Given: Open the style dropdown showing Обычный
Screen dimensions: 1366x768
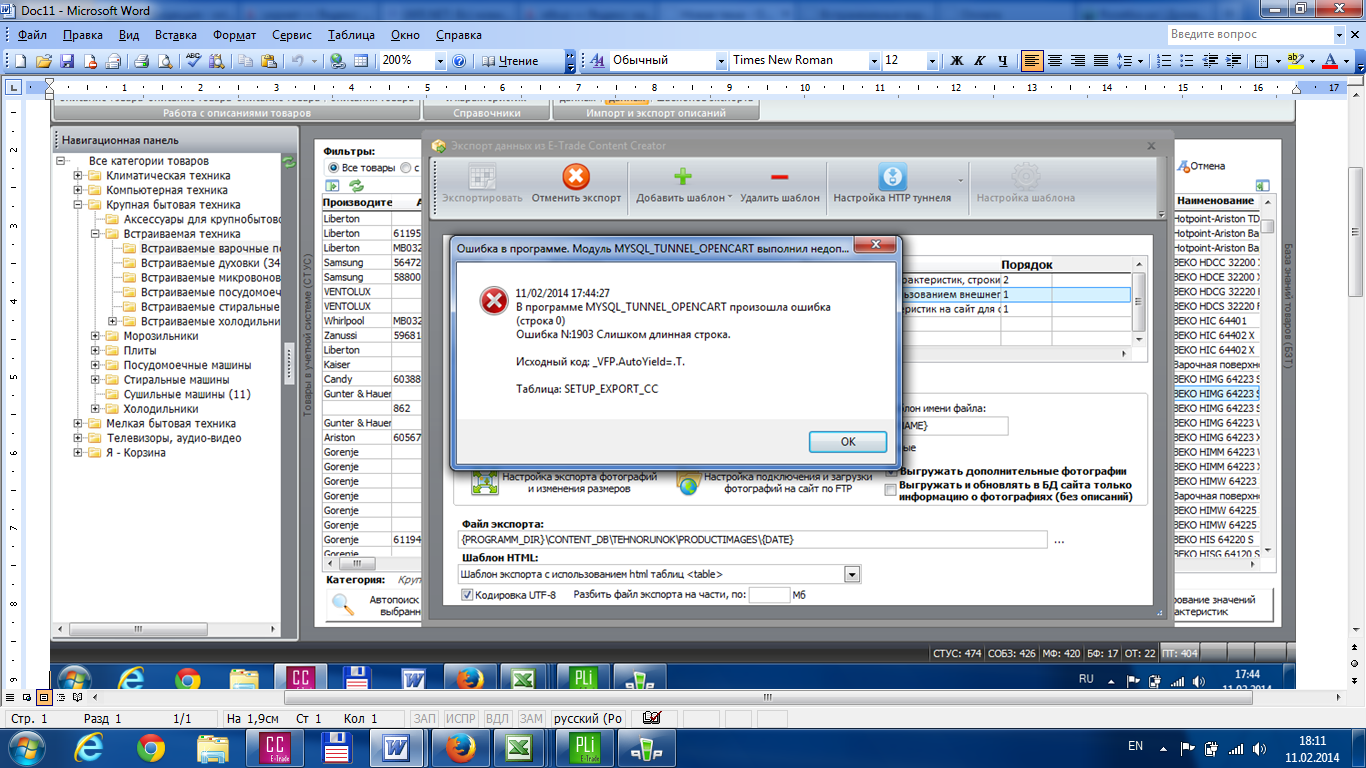Looking at the screenshot, I should click(720, 61).
